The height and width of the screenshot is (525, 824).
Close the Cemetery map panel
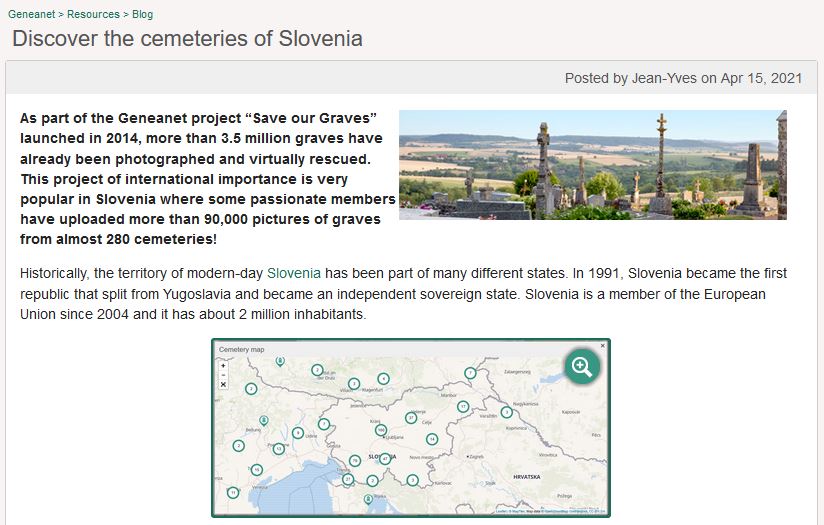(x=603, y=346)
